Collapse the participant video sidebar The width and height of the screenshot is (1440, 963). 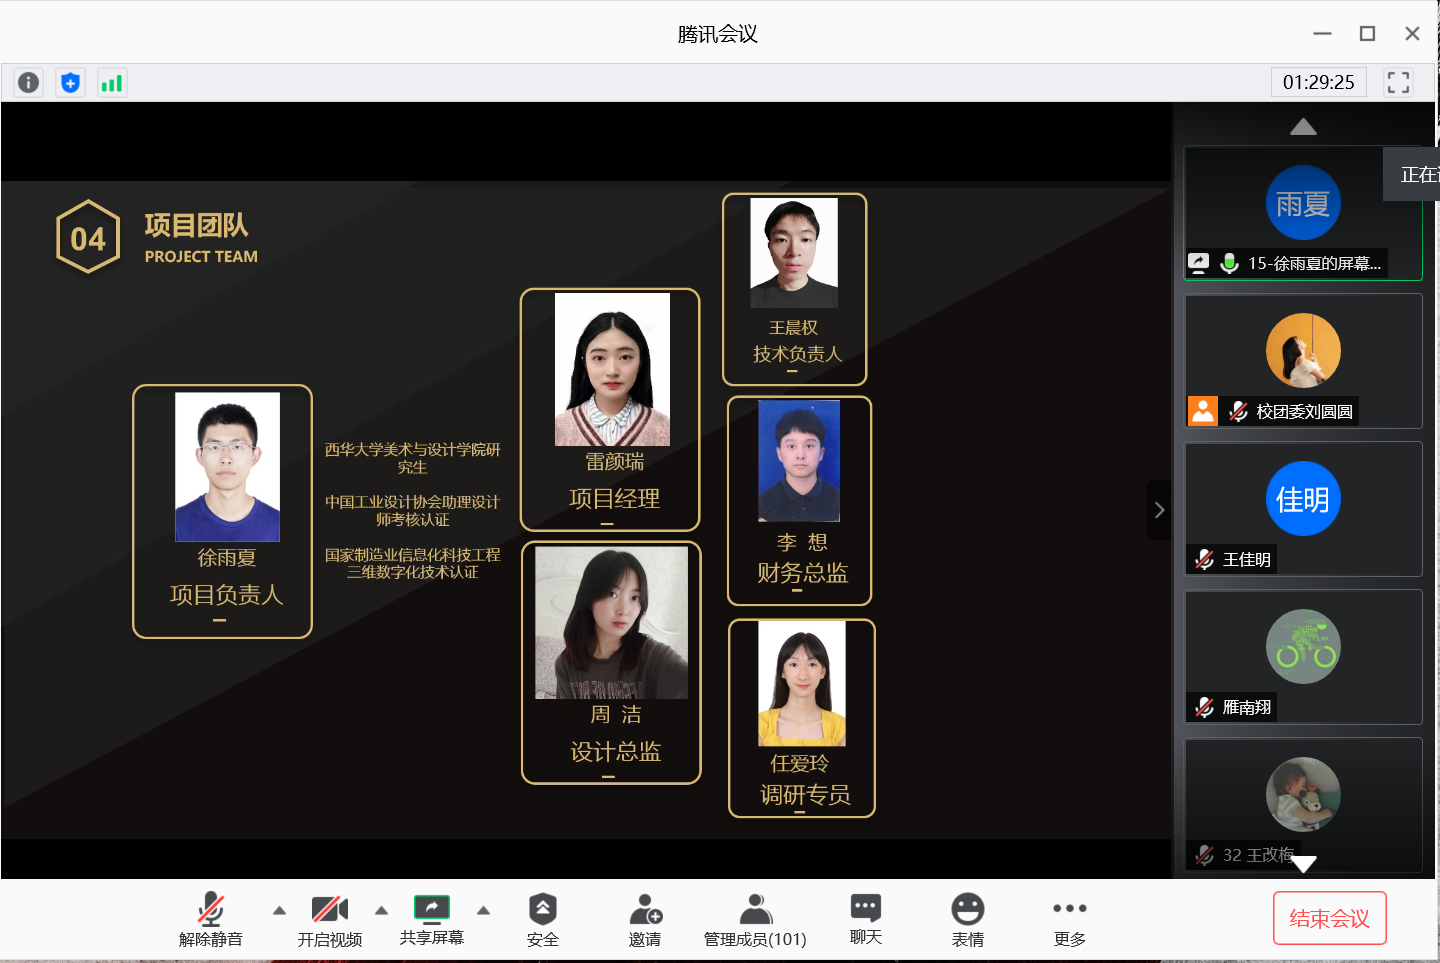point(1159,510)
